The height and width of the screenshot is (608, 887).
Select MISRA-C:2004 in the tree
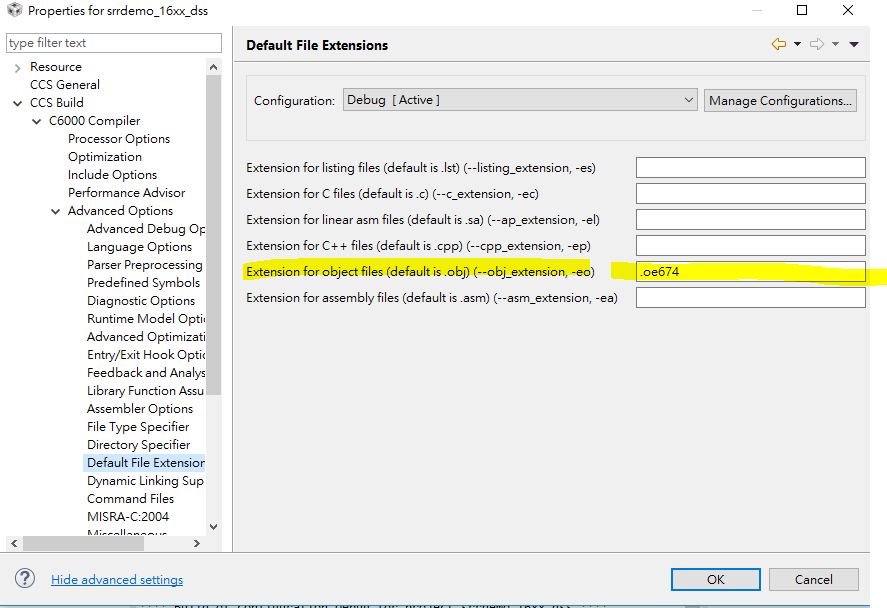[x=128, y=516]
